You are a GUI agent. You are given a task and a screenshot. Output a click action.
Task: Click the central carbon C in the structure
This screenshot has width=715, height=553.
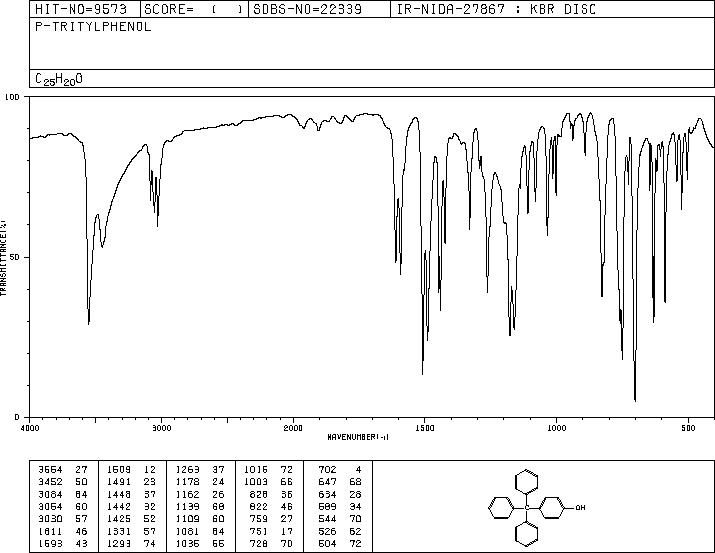pyautogui.click(x=527, y=507)
